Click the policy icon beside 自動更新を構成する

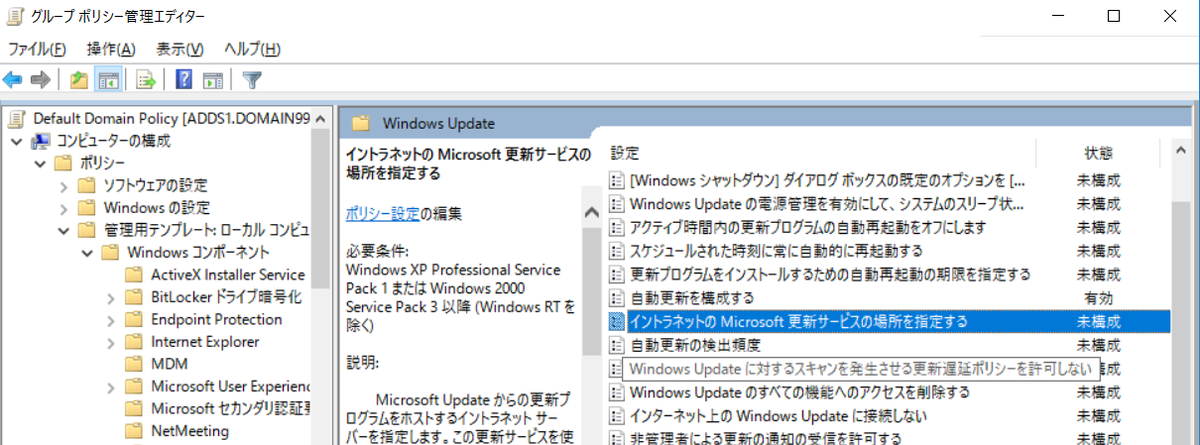(x=617, y=298)
